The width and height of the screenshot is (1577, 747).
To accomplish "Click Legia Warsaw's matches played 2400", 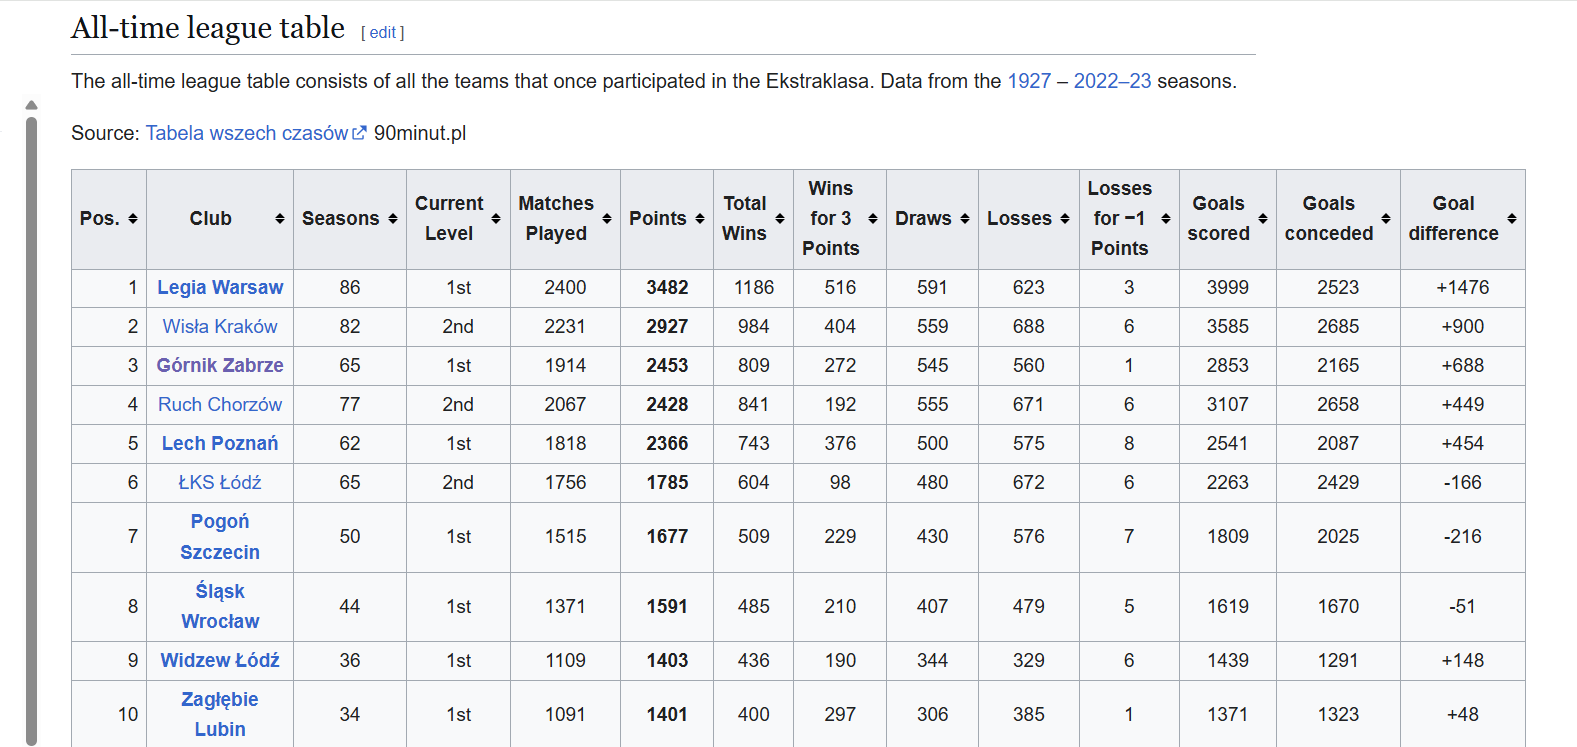I will 565,288.
